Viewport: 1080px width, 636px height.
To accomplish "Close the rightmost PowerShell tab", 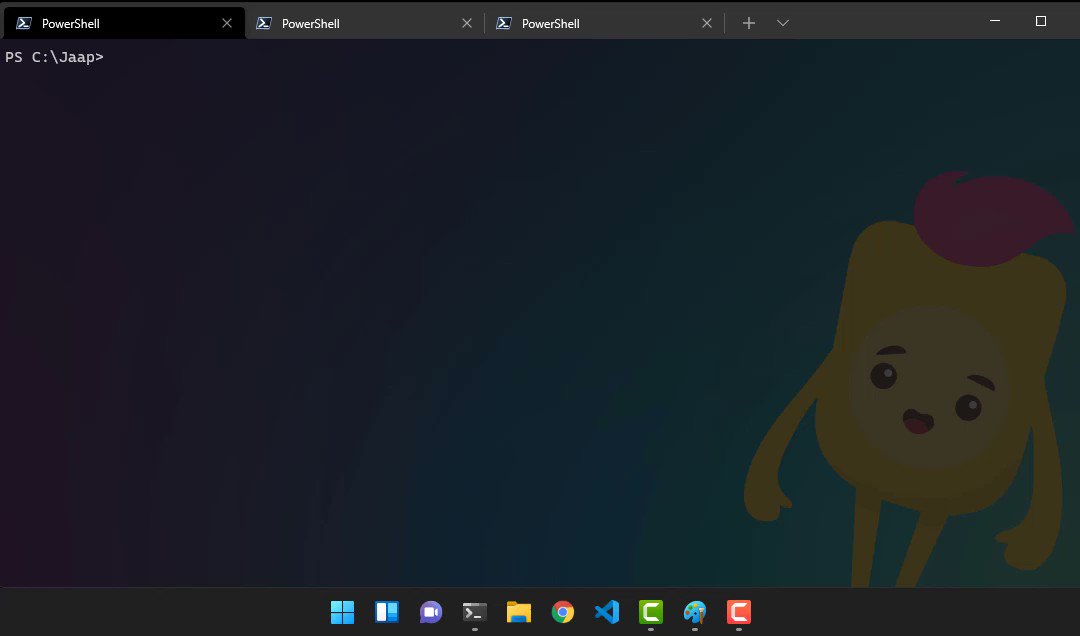I will click(x=707, y=23).
